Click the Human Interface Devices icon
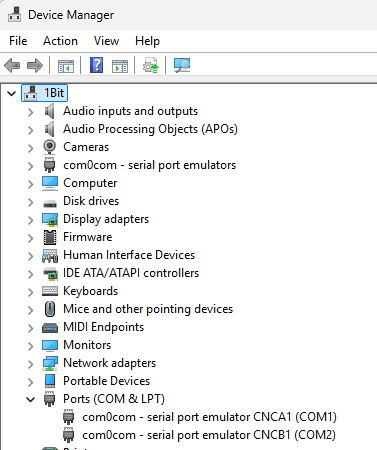 coord(50,256)
